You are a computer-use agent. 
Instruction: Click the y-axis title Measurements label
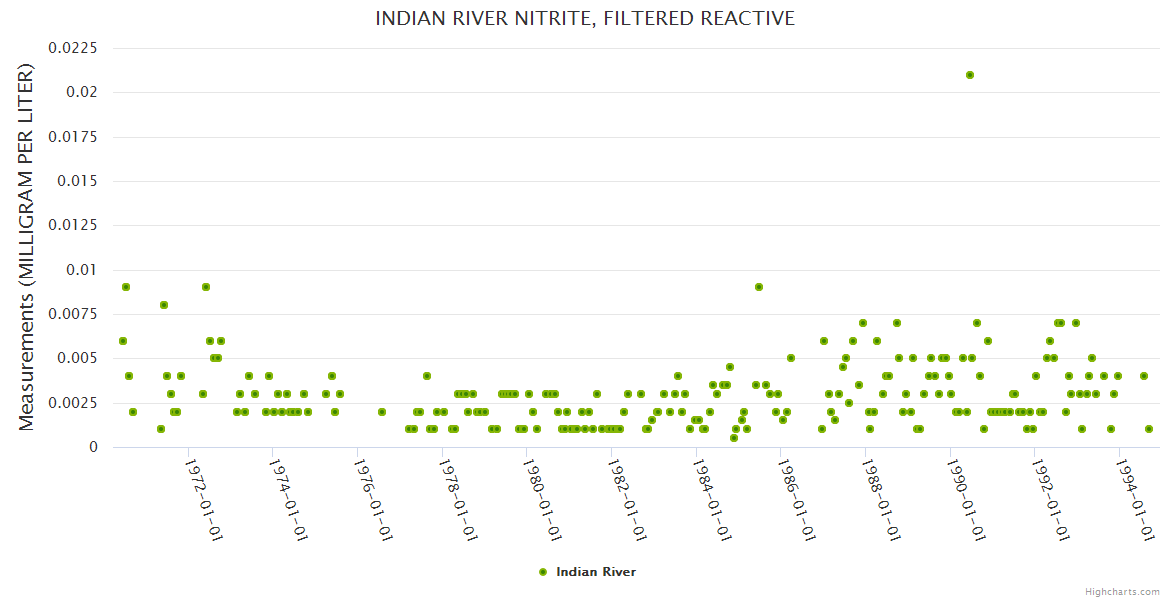point(27,247)
